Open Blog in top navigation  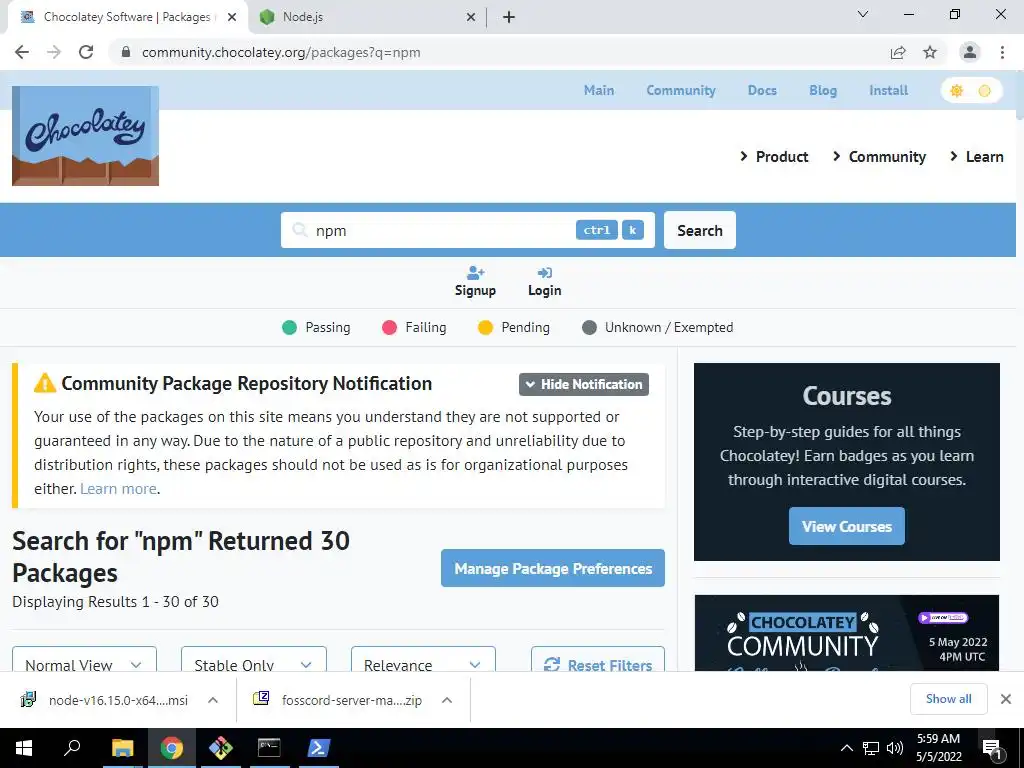[823, 90]
